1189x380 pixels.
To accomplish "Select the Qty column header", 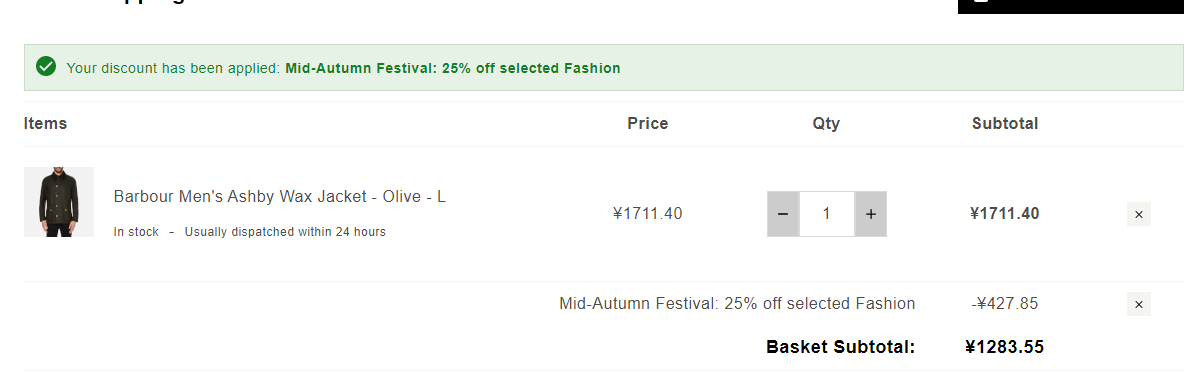I will click(x=826, y=123).
